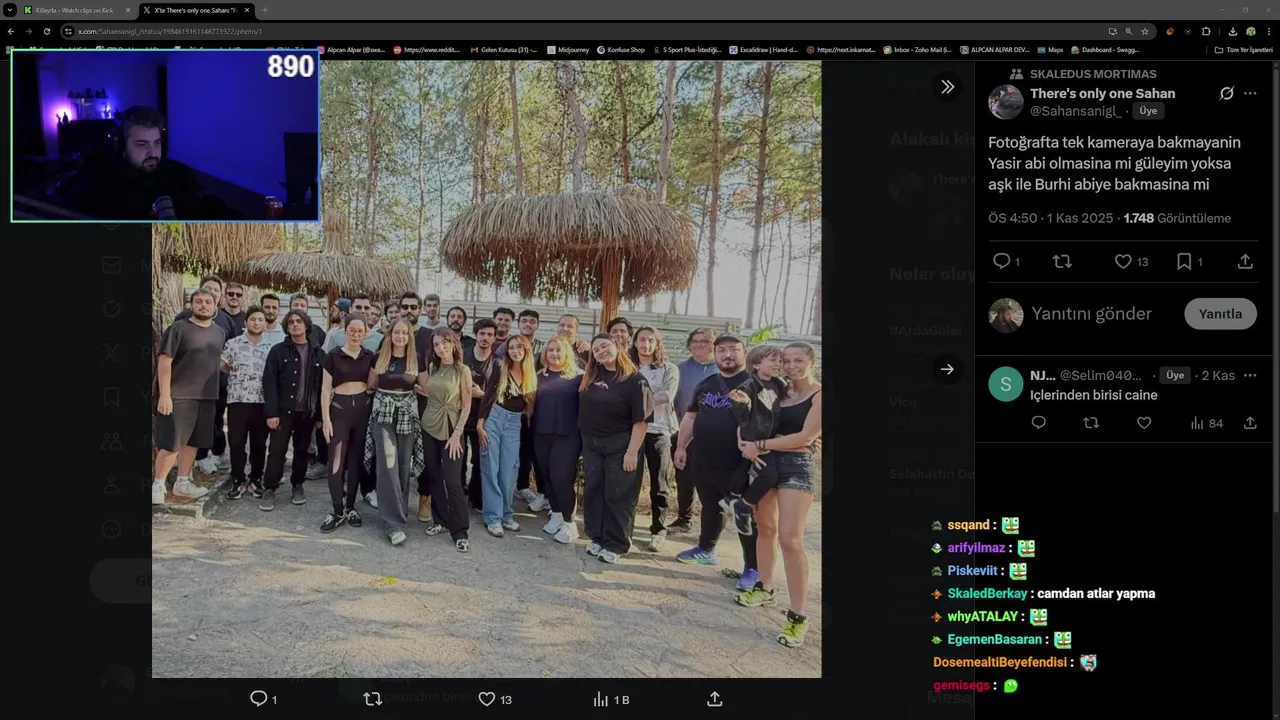Share the 'Içlerinden birisi caine' comment
The height and width of the screenshot is (720, 1280).
1250,423
